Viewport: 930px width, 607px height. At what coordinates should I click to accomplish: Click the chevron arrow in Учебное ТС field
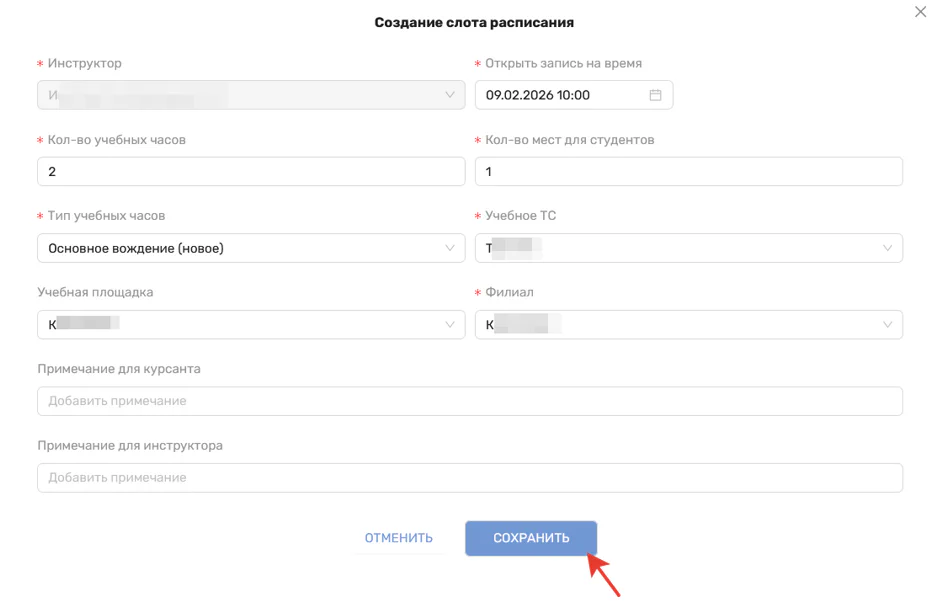pyautogui.click(x=887, y=248)
